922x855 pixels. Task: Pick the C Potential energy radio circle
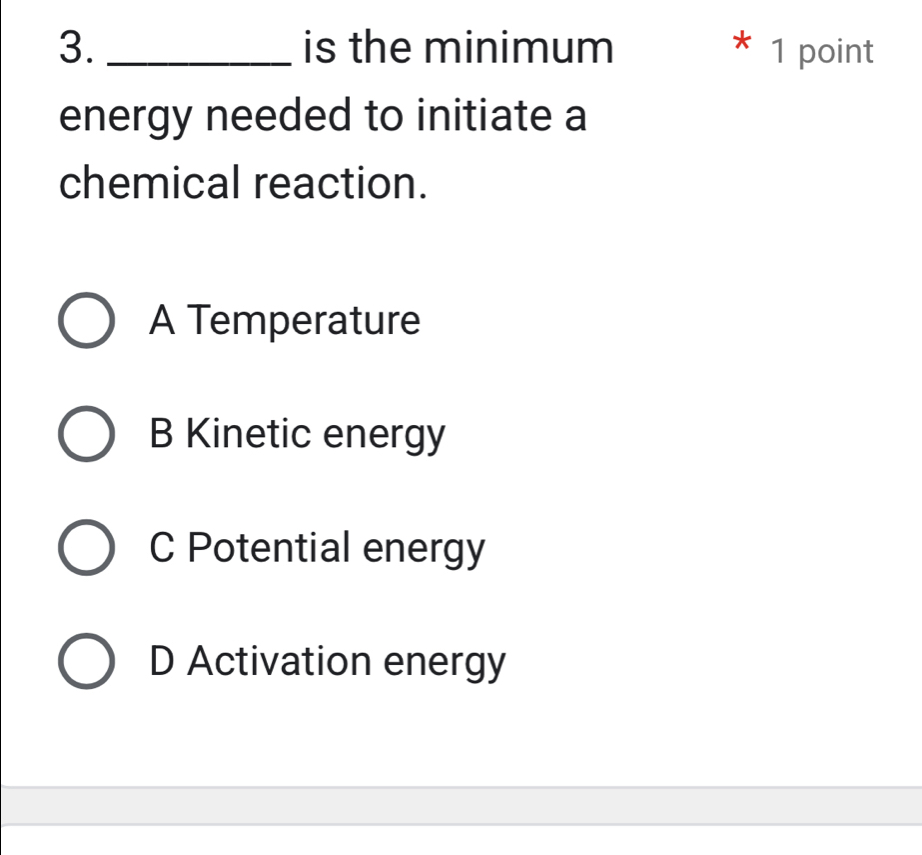coord(88,549)
